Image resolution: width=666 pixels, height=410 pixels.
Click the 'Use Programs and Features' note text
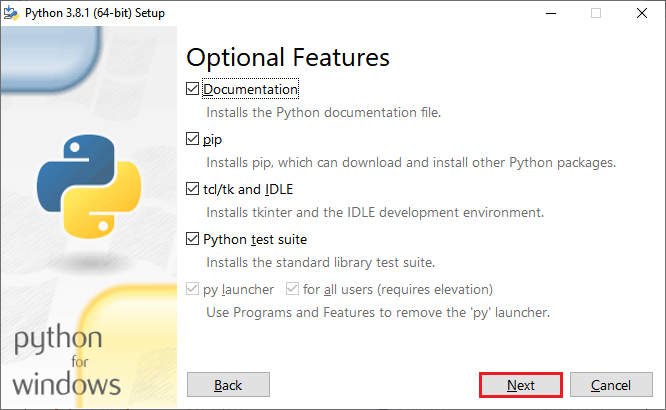377,312
